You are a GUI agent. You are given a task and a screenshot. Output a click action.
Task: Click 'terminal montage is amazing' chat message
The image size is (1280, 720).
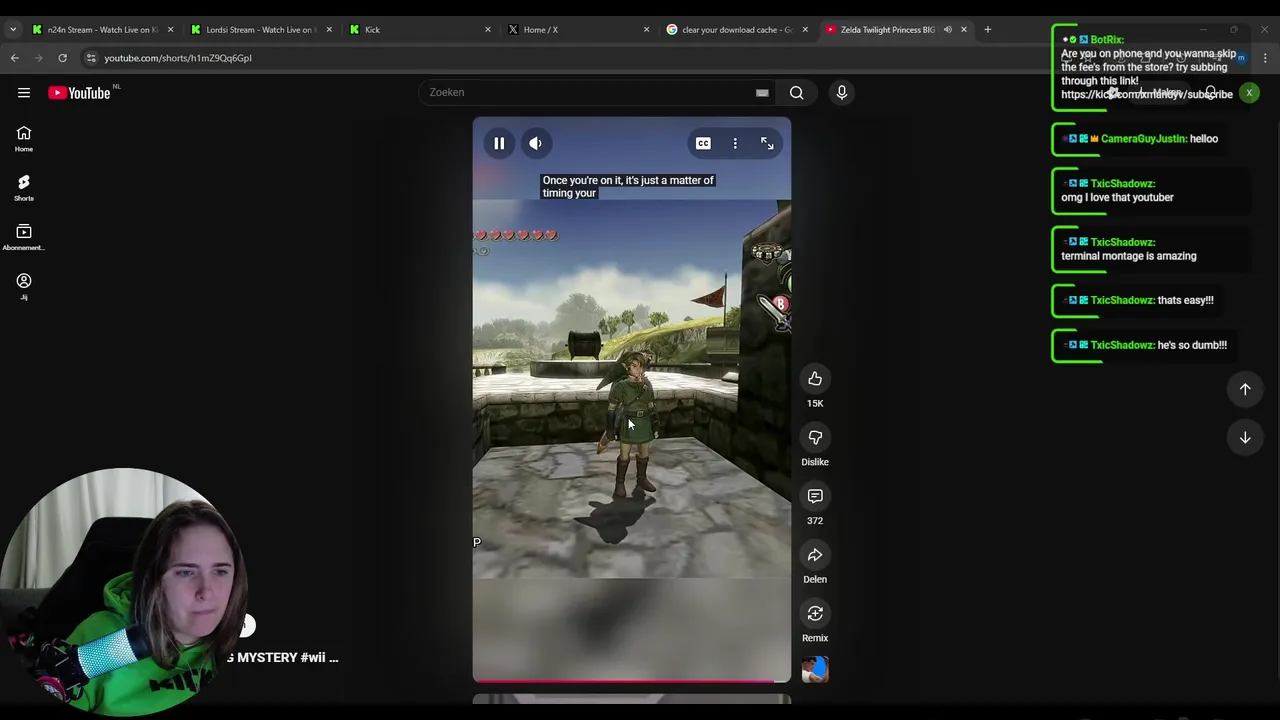coord(1129,256)
